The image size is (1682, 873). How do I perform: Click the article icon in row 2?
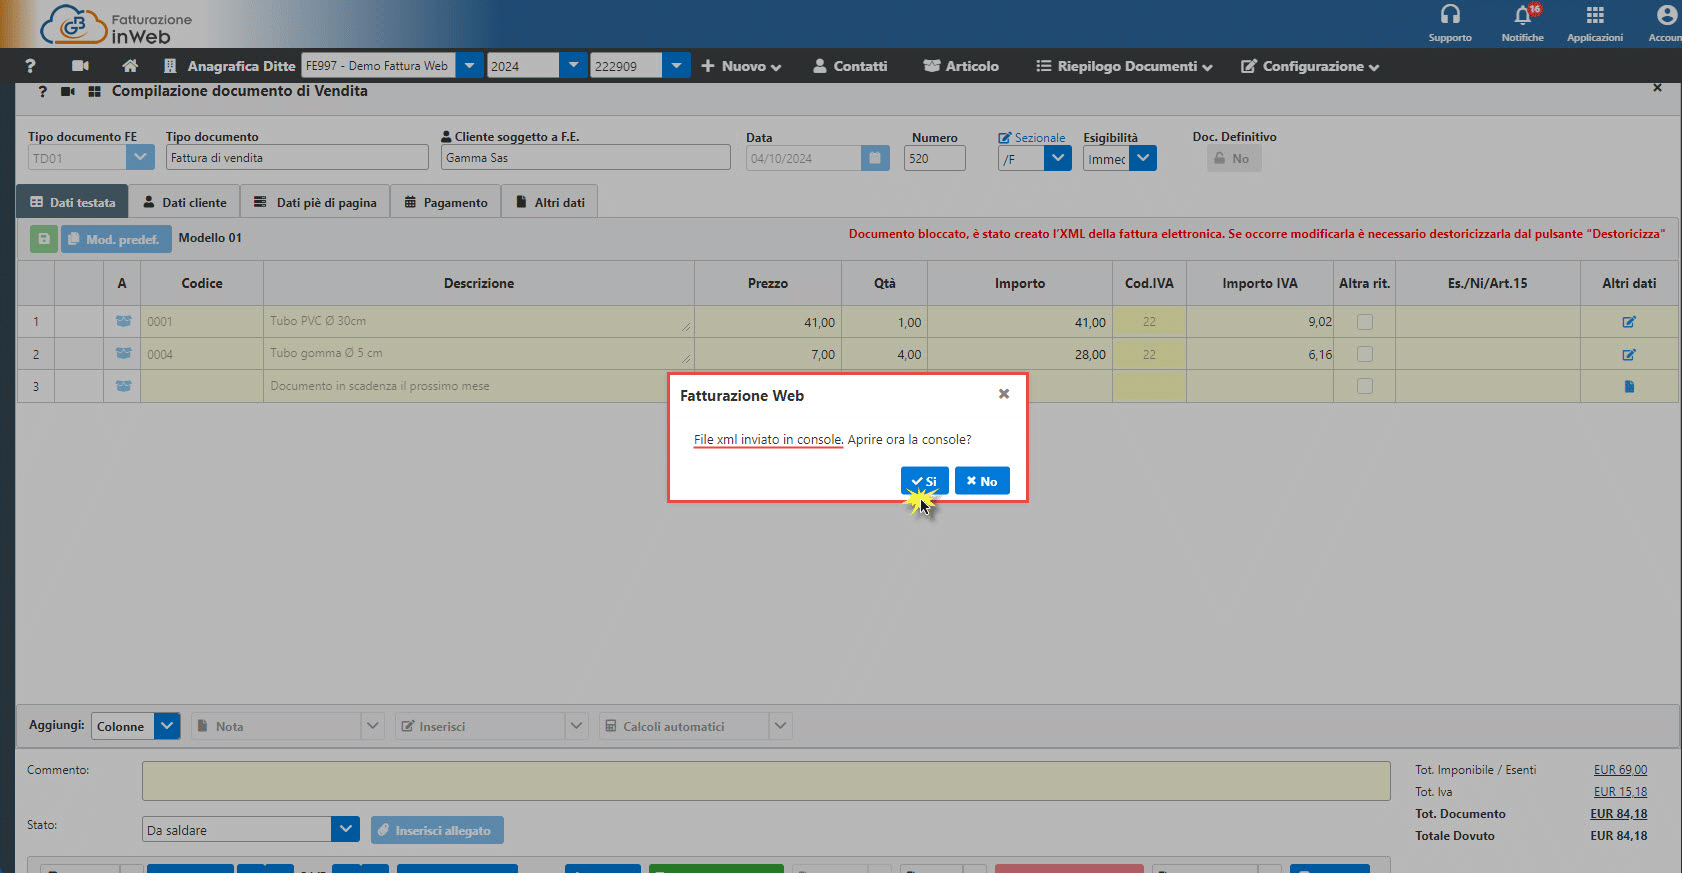tap(123, 354)
